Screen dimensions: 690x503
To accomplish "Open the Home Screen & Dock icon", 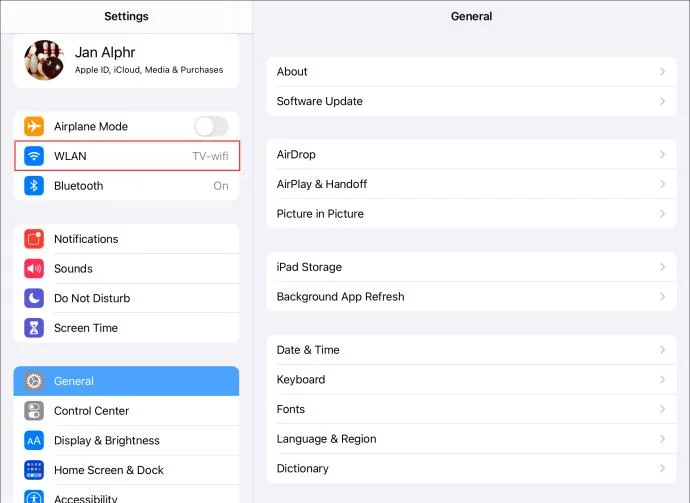I will tap(34, 470).
